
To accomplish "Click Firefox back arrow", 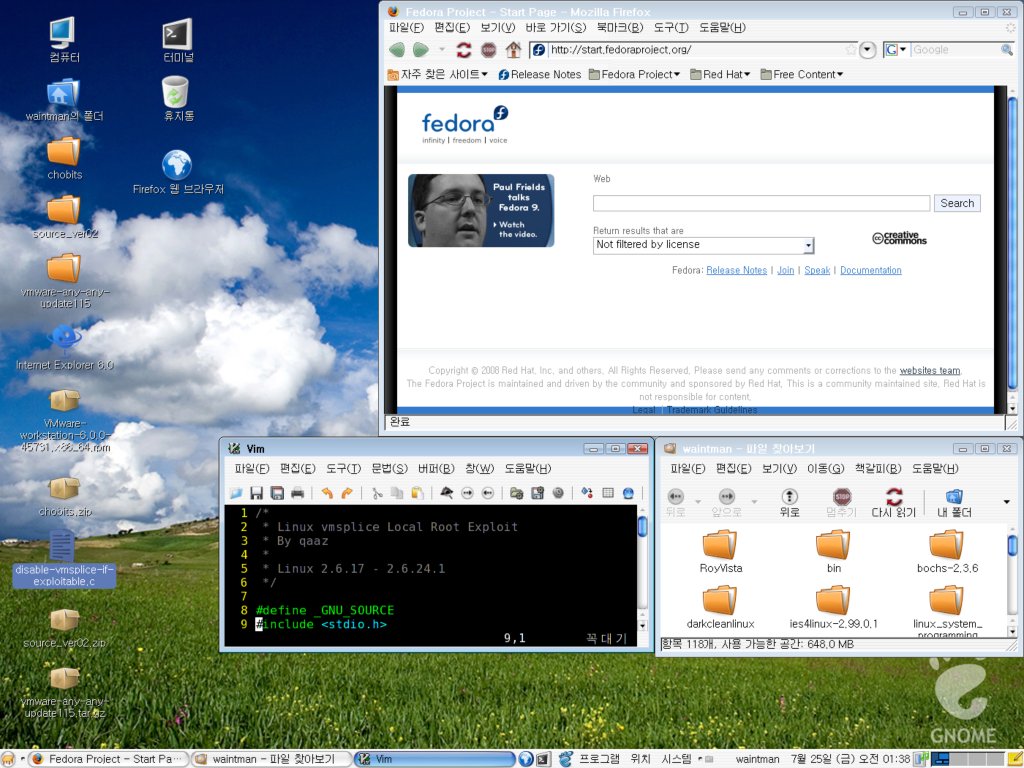I will tap(396, 50).
